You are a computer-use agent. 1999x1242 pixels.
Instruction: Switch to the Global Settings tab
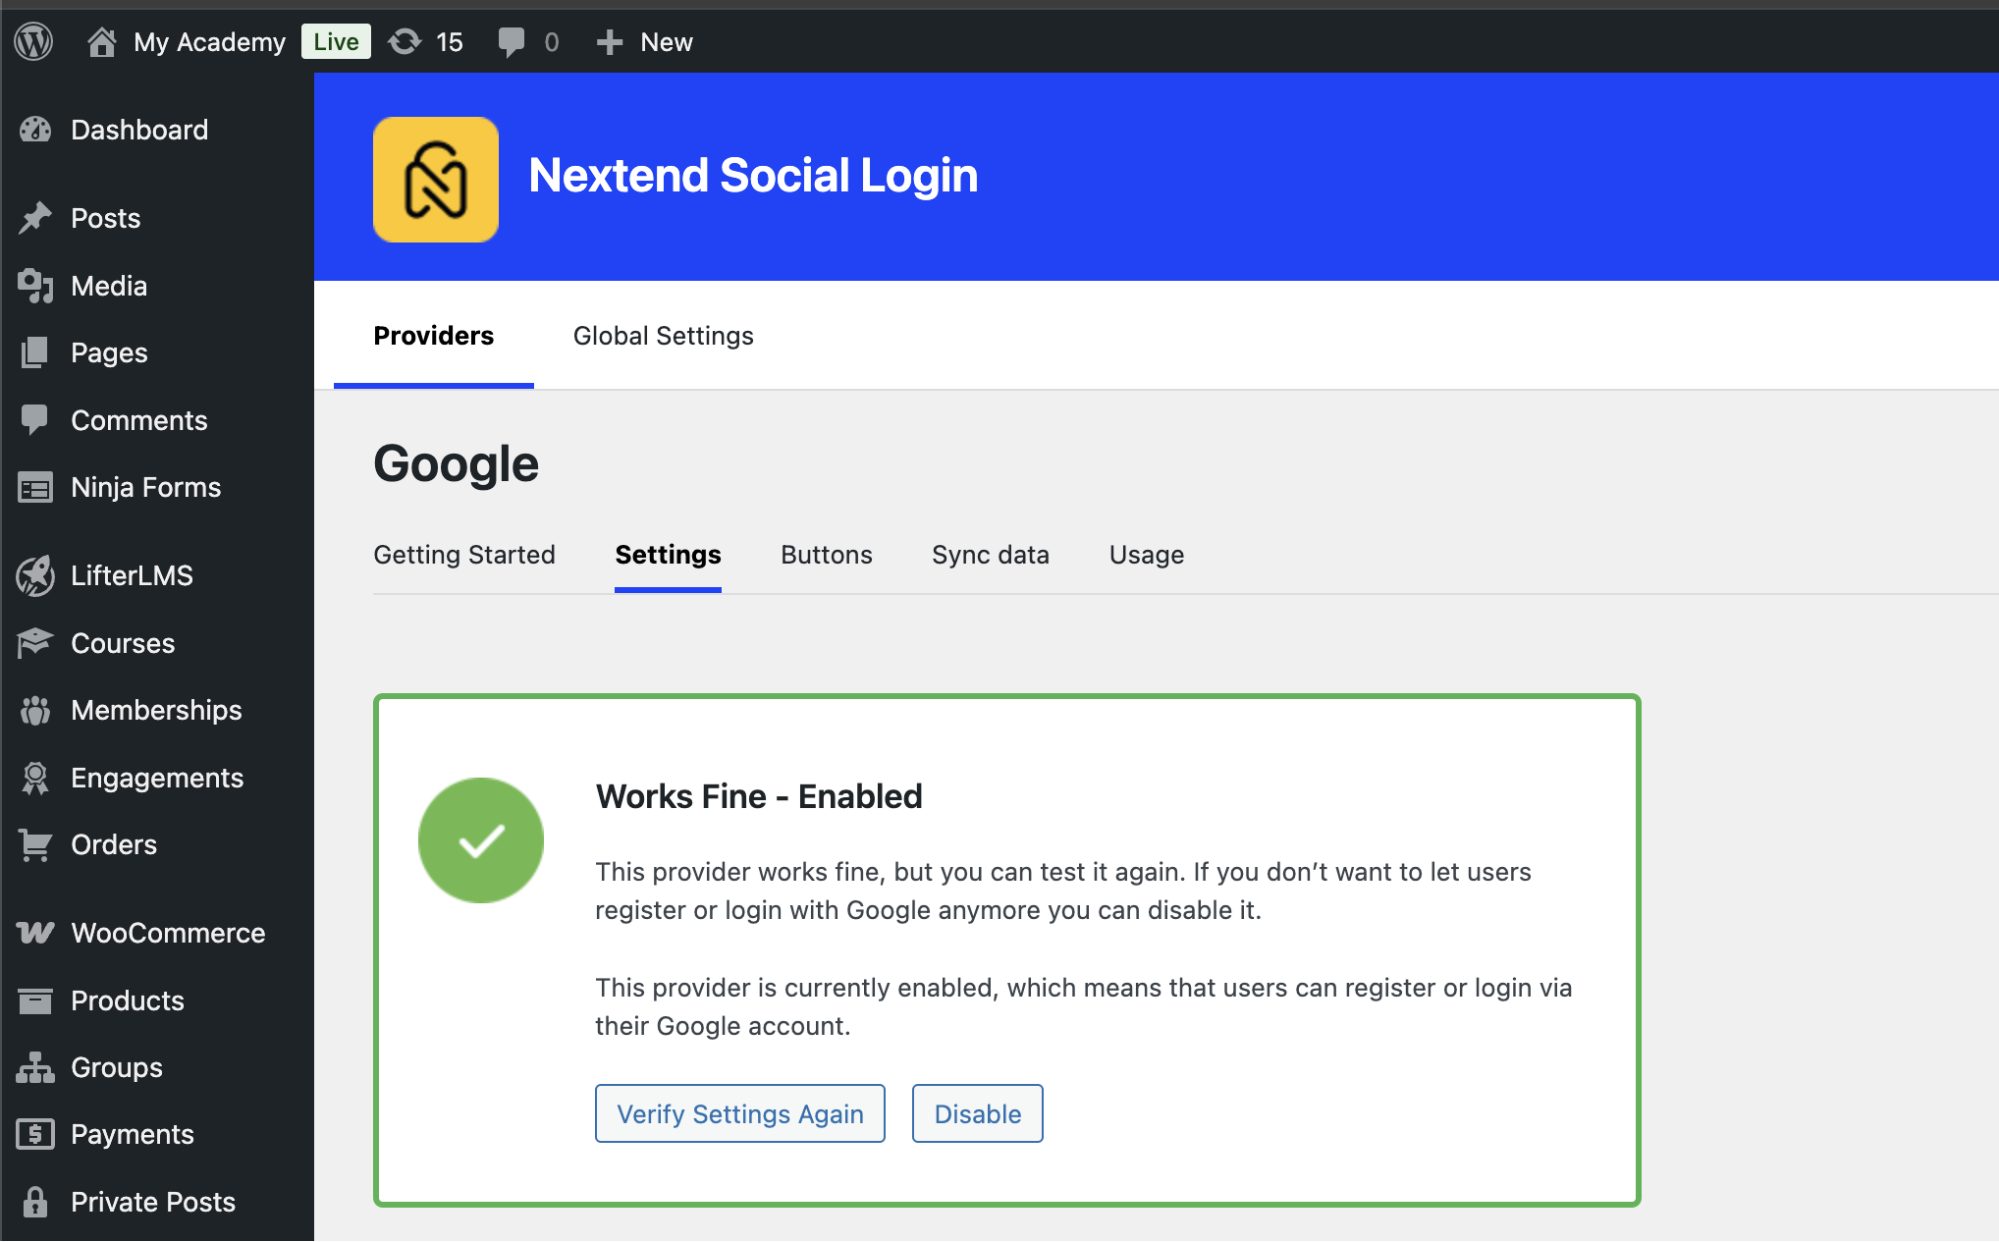[663, 336]
